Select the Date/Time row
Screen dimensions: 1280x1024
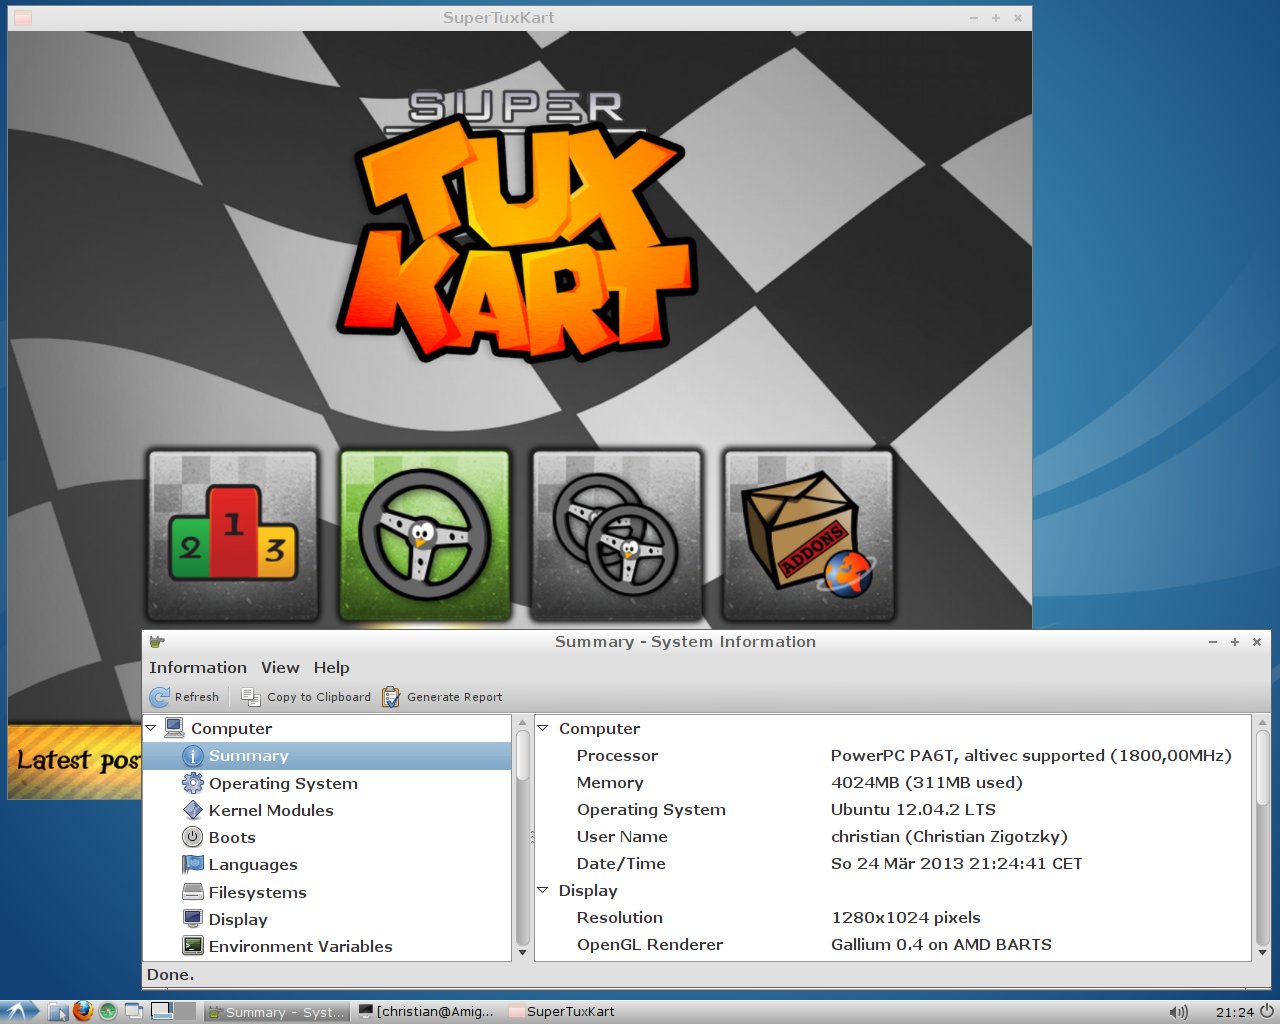tap(894, 864)
